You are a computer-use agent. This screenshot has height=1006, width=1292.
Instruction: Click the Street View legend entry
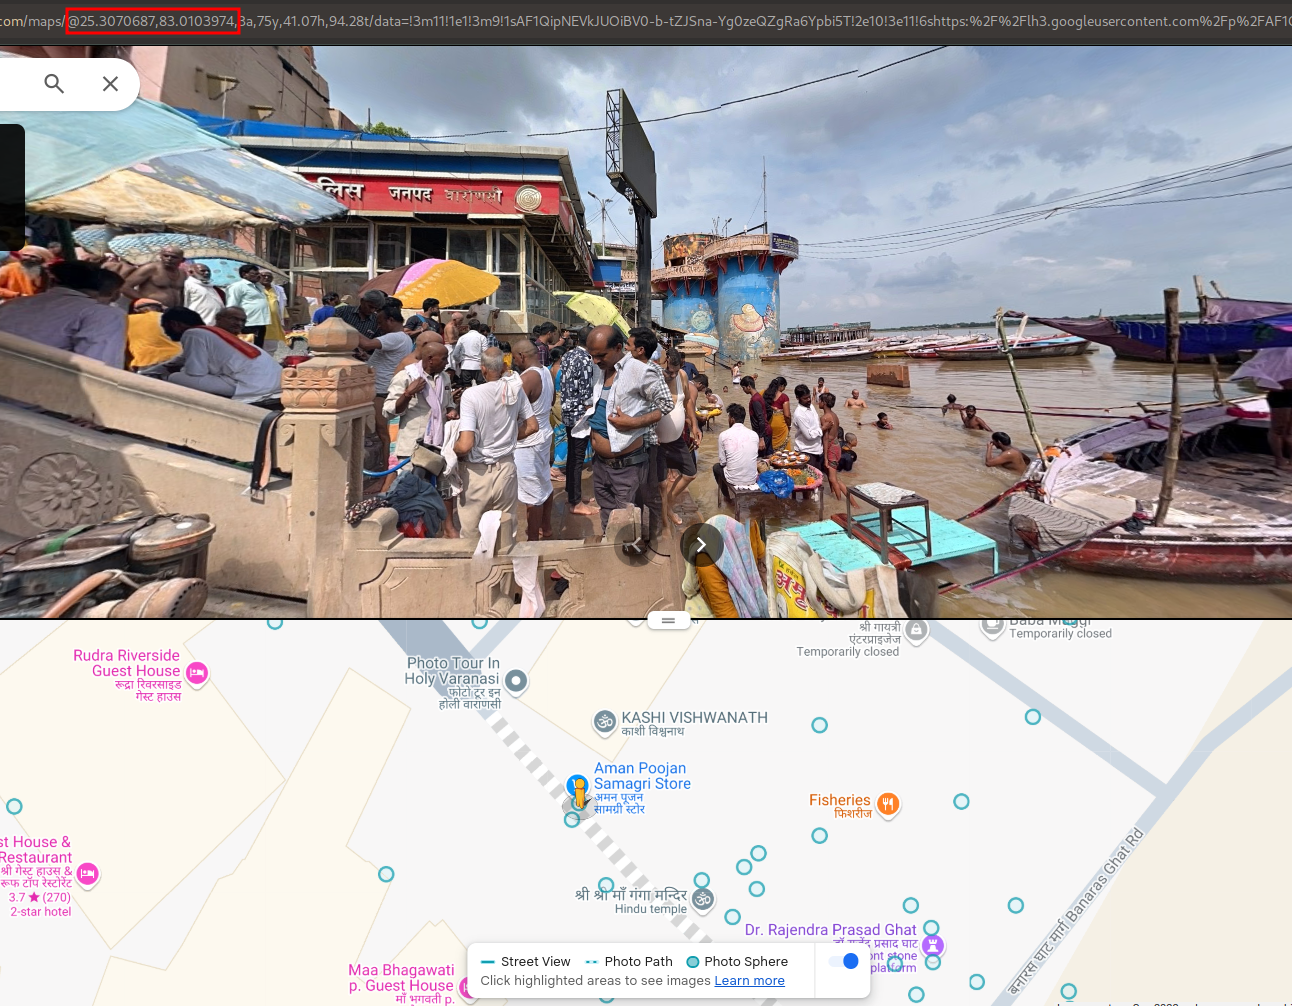pos(525,961)
